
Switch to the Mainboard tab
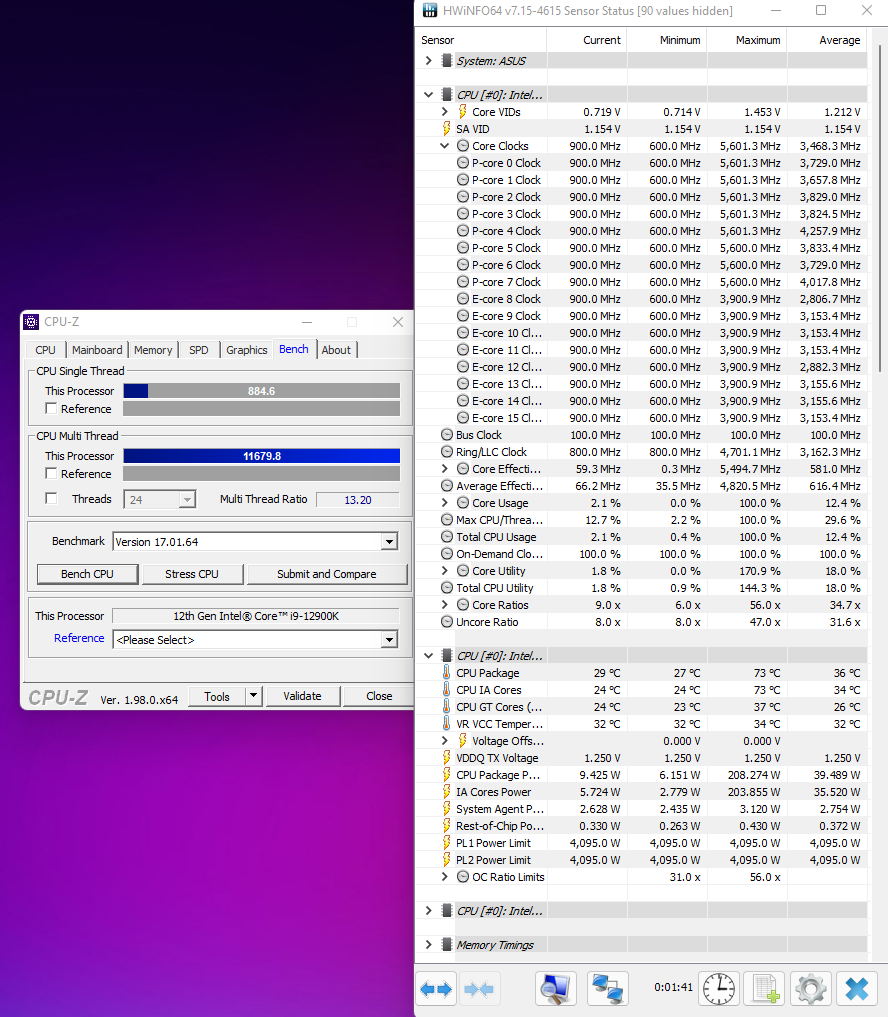click(x=97, y=350)
